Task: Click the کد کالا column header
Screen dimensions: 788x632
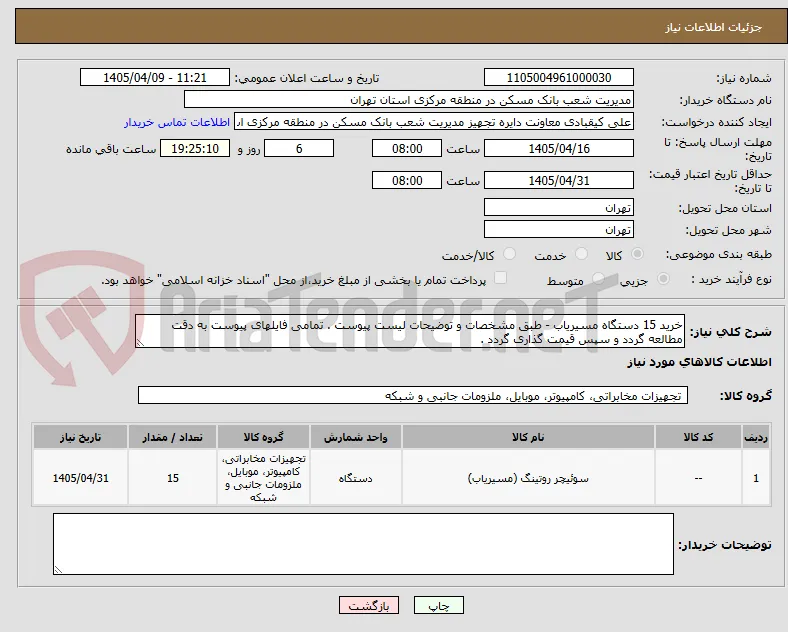Action: pos(698,437)
